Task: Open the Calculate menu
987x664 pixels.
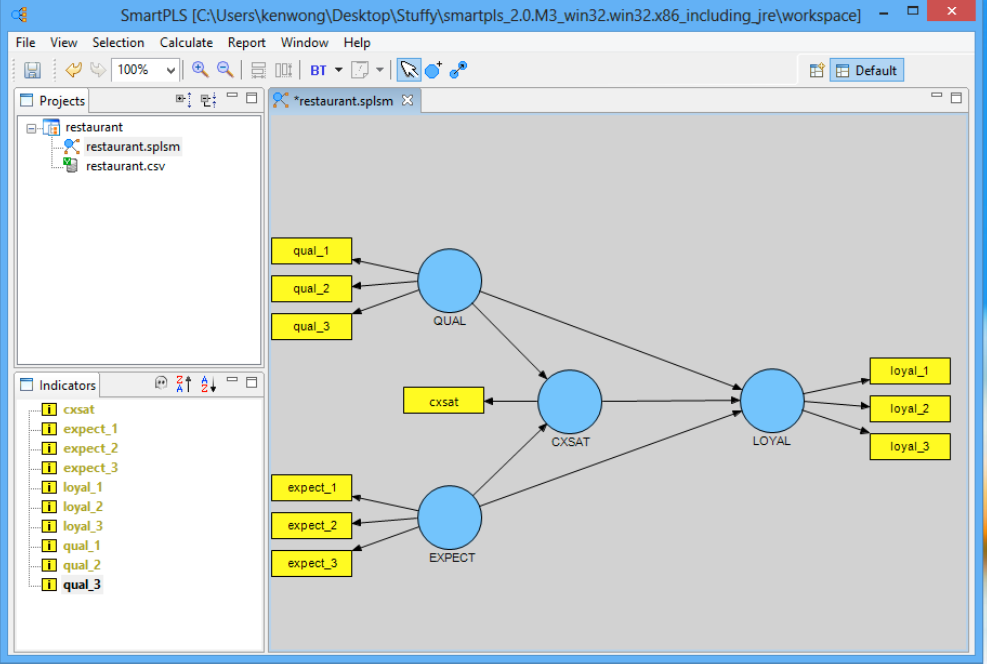Action: [x=186, y=43]
